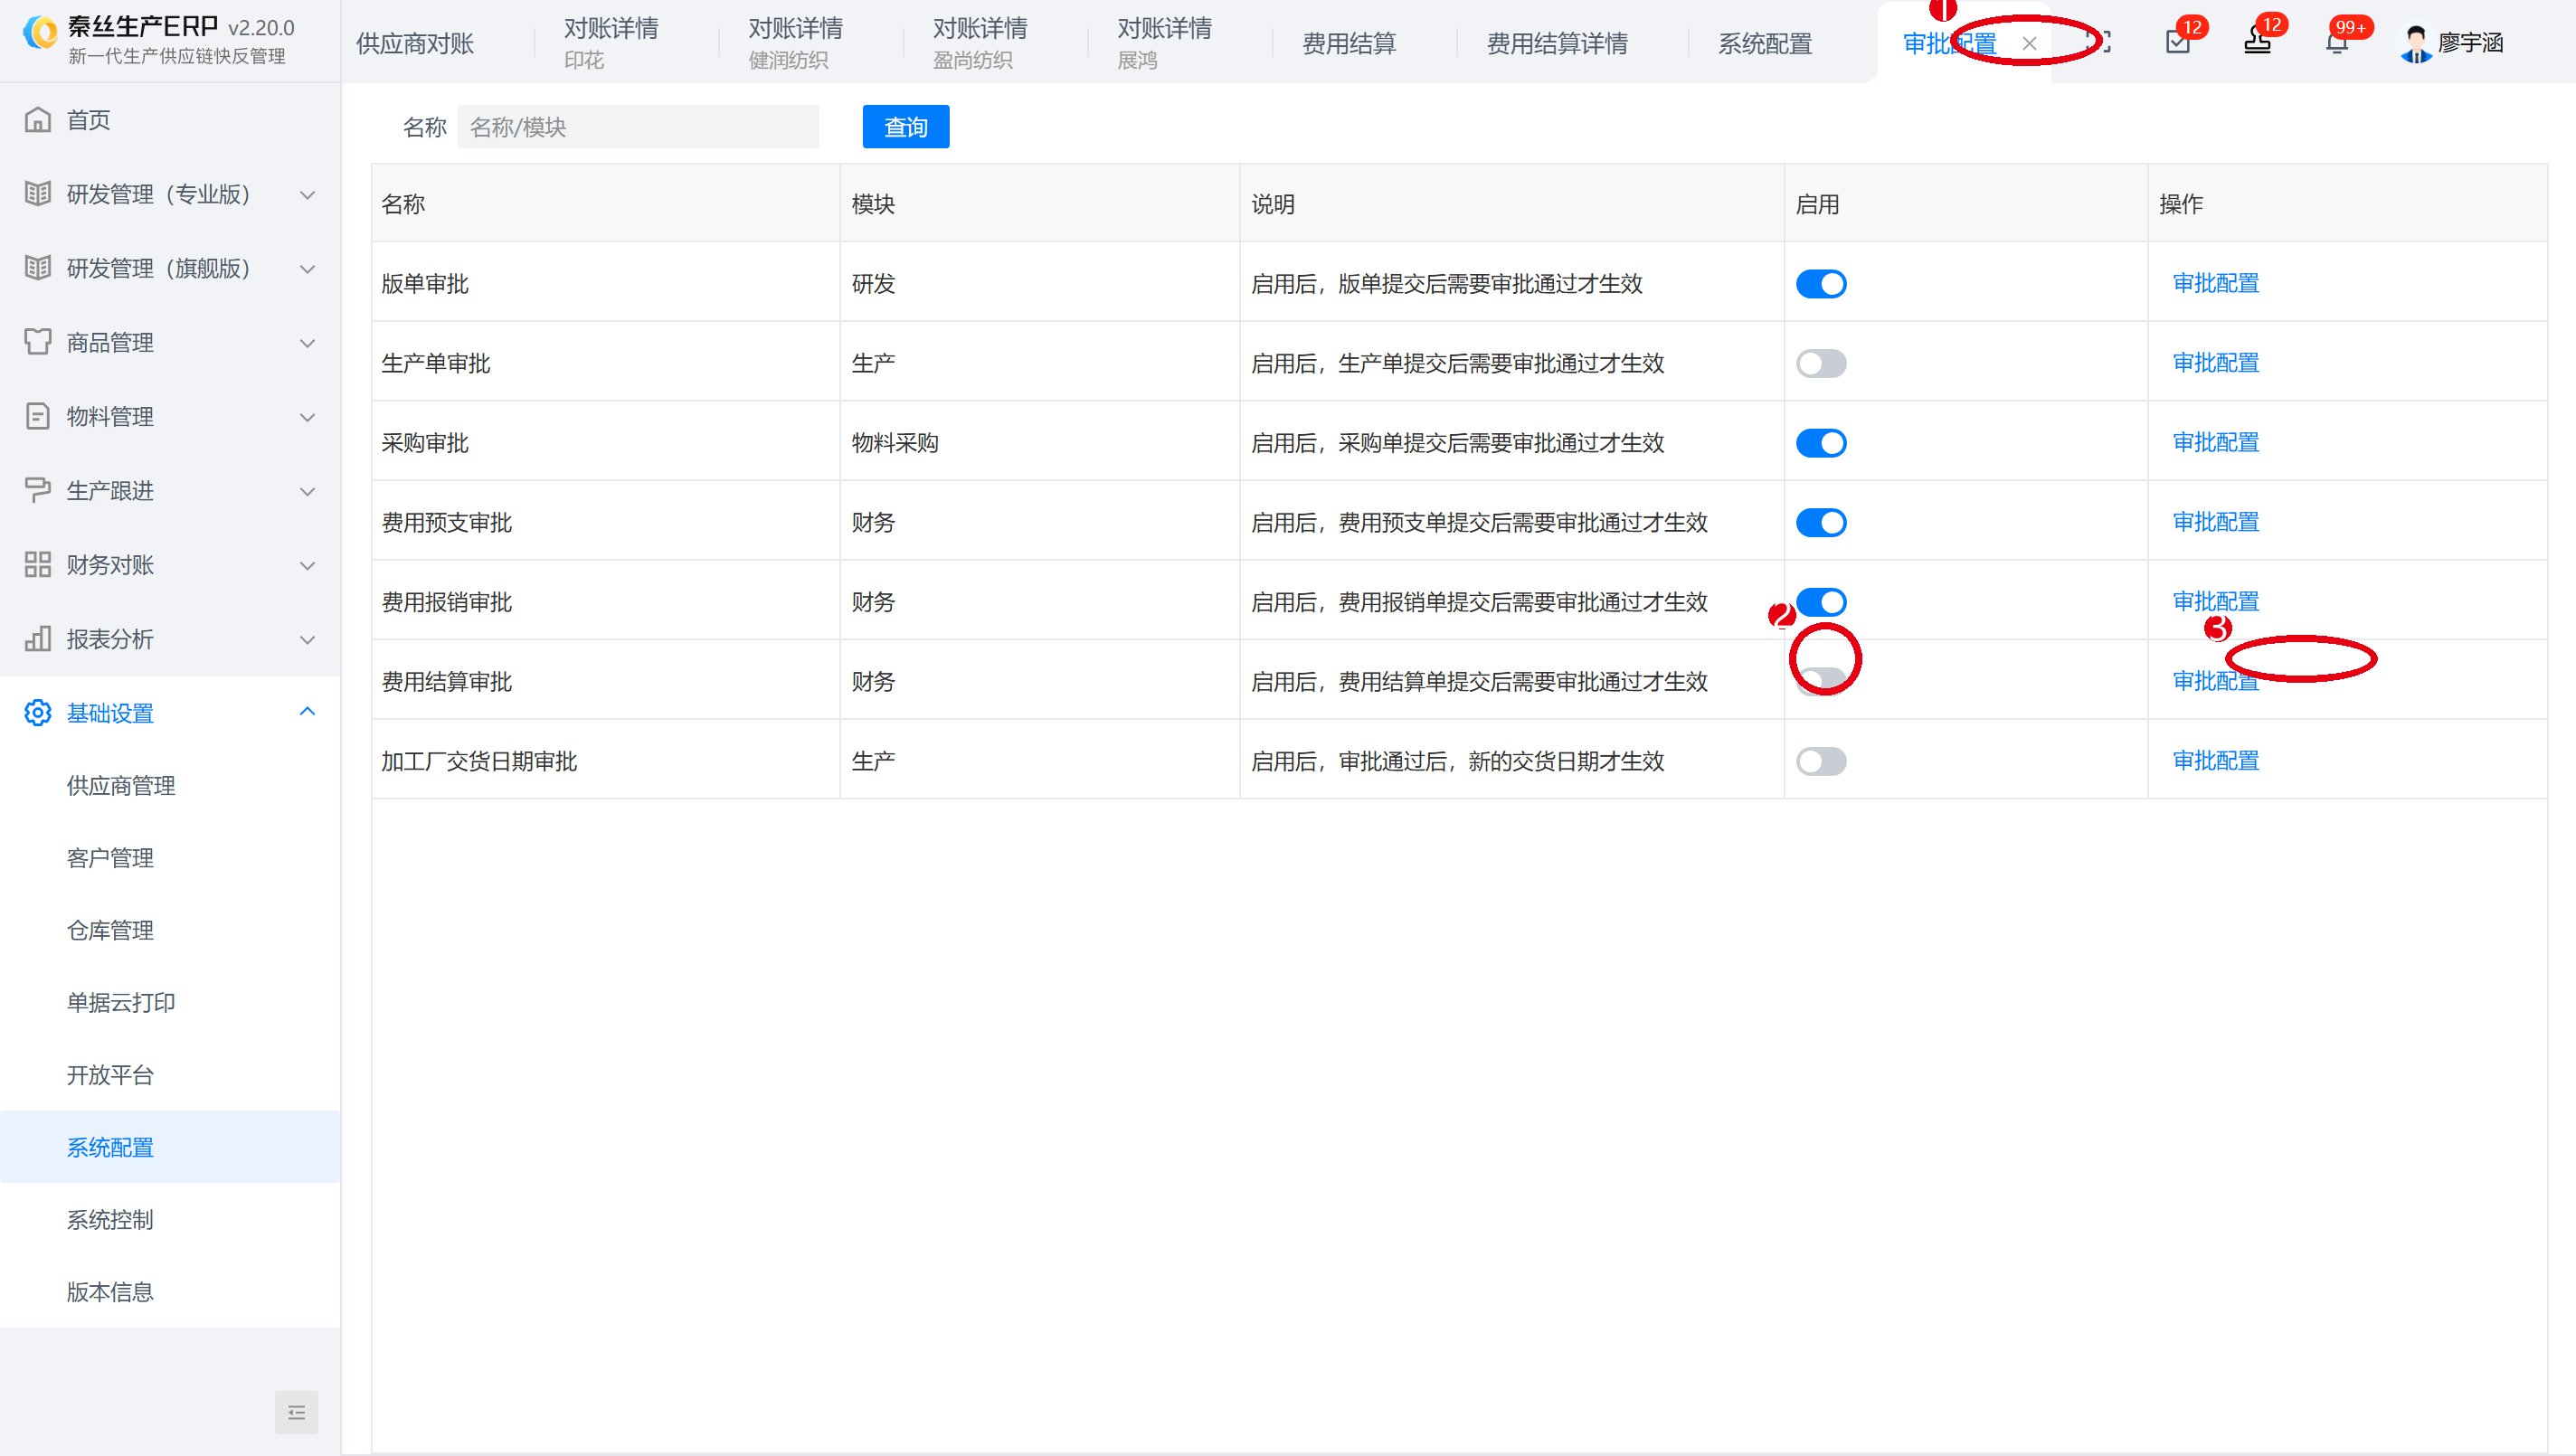
Task: Open the notification bell with 99+ badge
Action: click(x=2336, y=42)
